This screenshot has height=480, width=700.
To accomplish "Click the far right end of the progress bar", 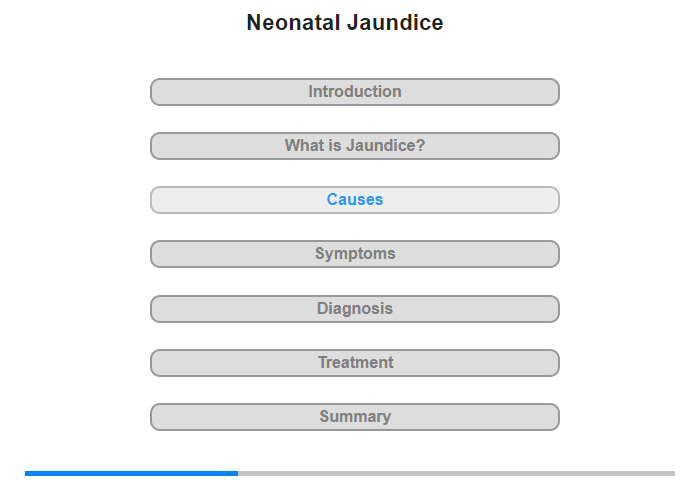I will [x=673, y=473].
